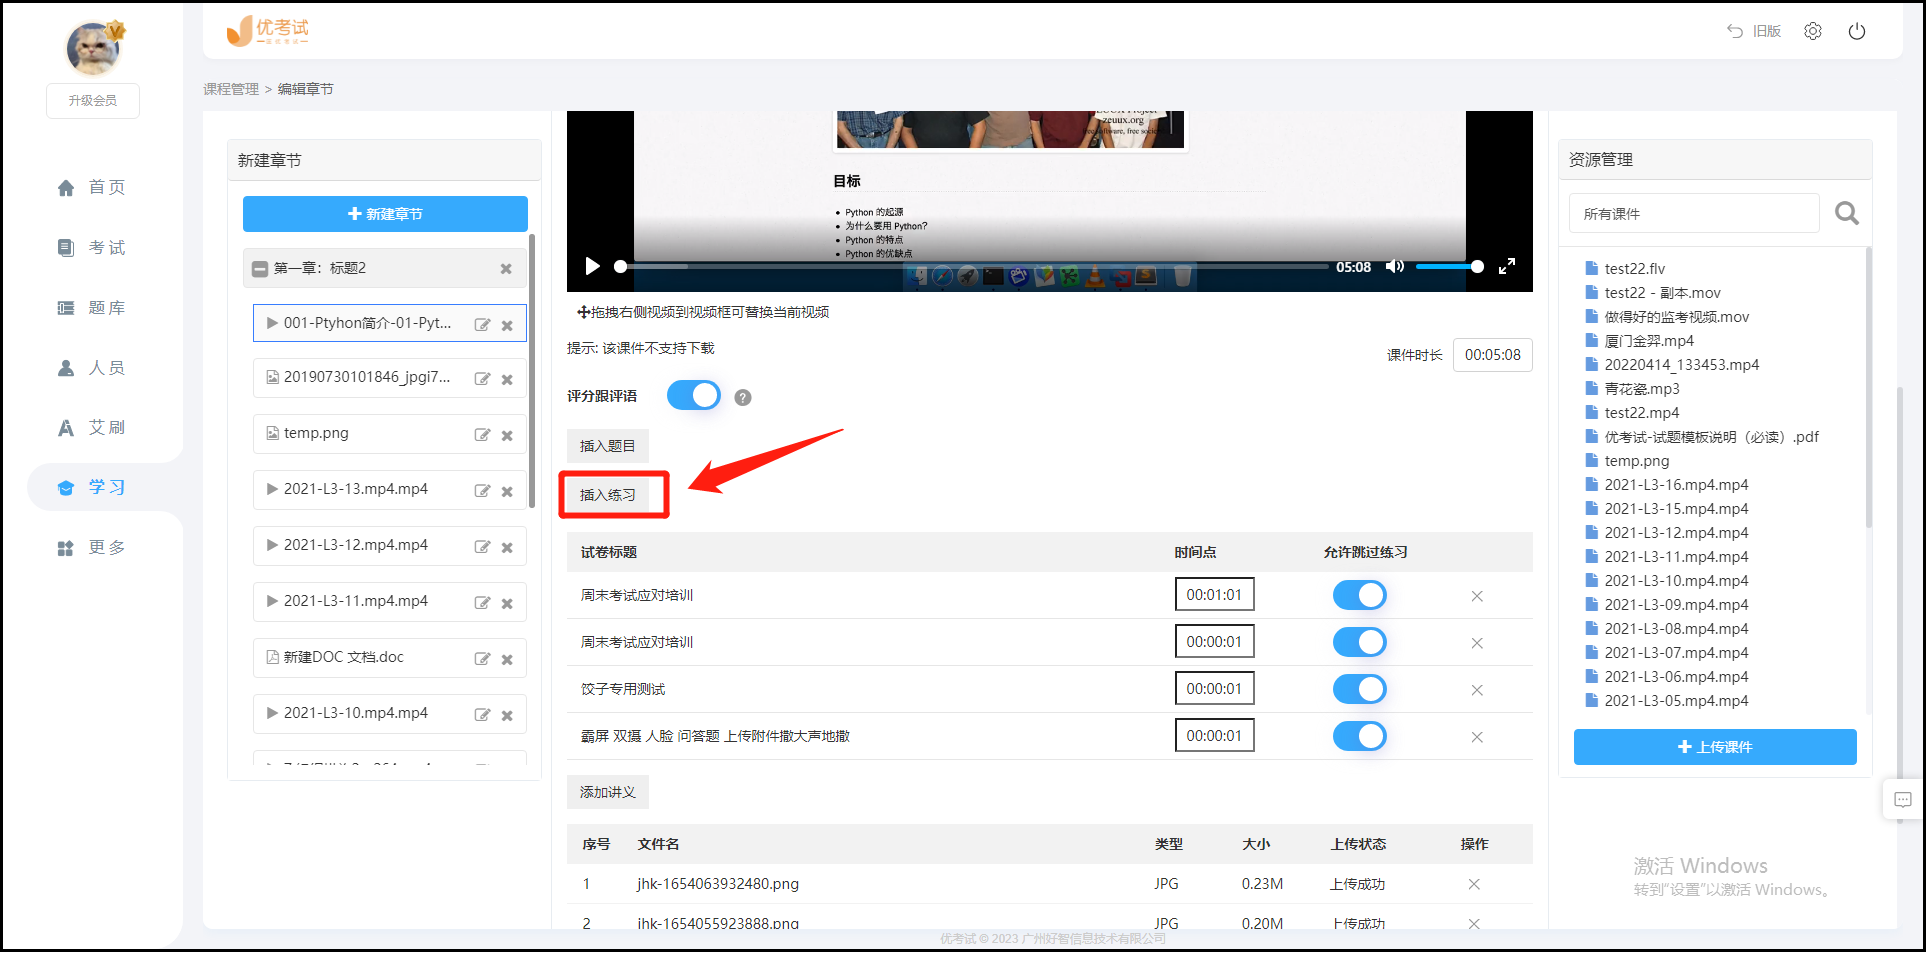This screenshot has width=1927, height=954.
Task: Click the chapter list scrollbar
Action: pos(532,370)
